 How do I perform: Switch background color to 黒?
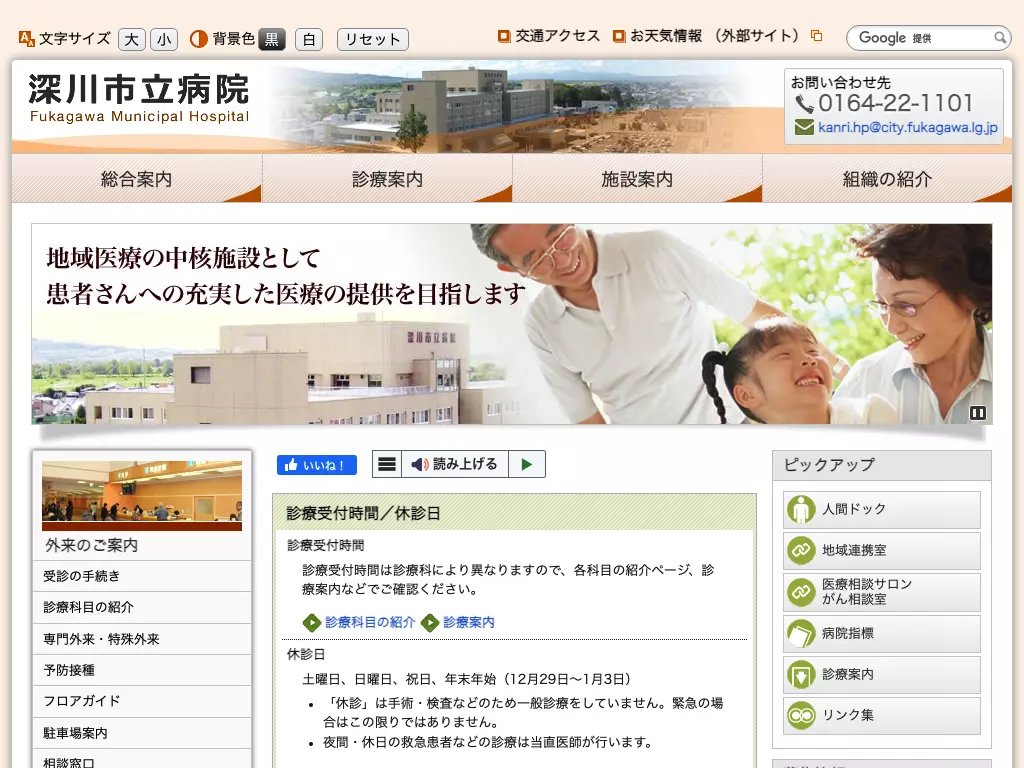(x=272, y=39)
